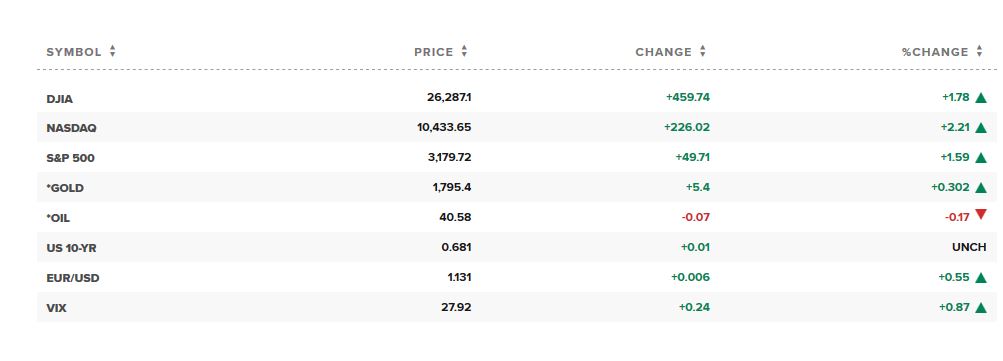Click the %CHANGE column header label
The width and height of the screenshot is (1003, 361).
coord(935,52)
